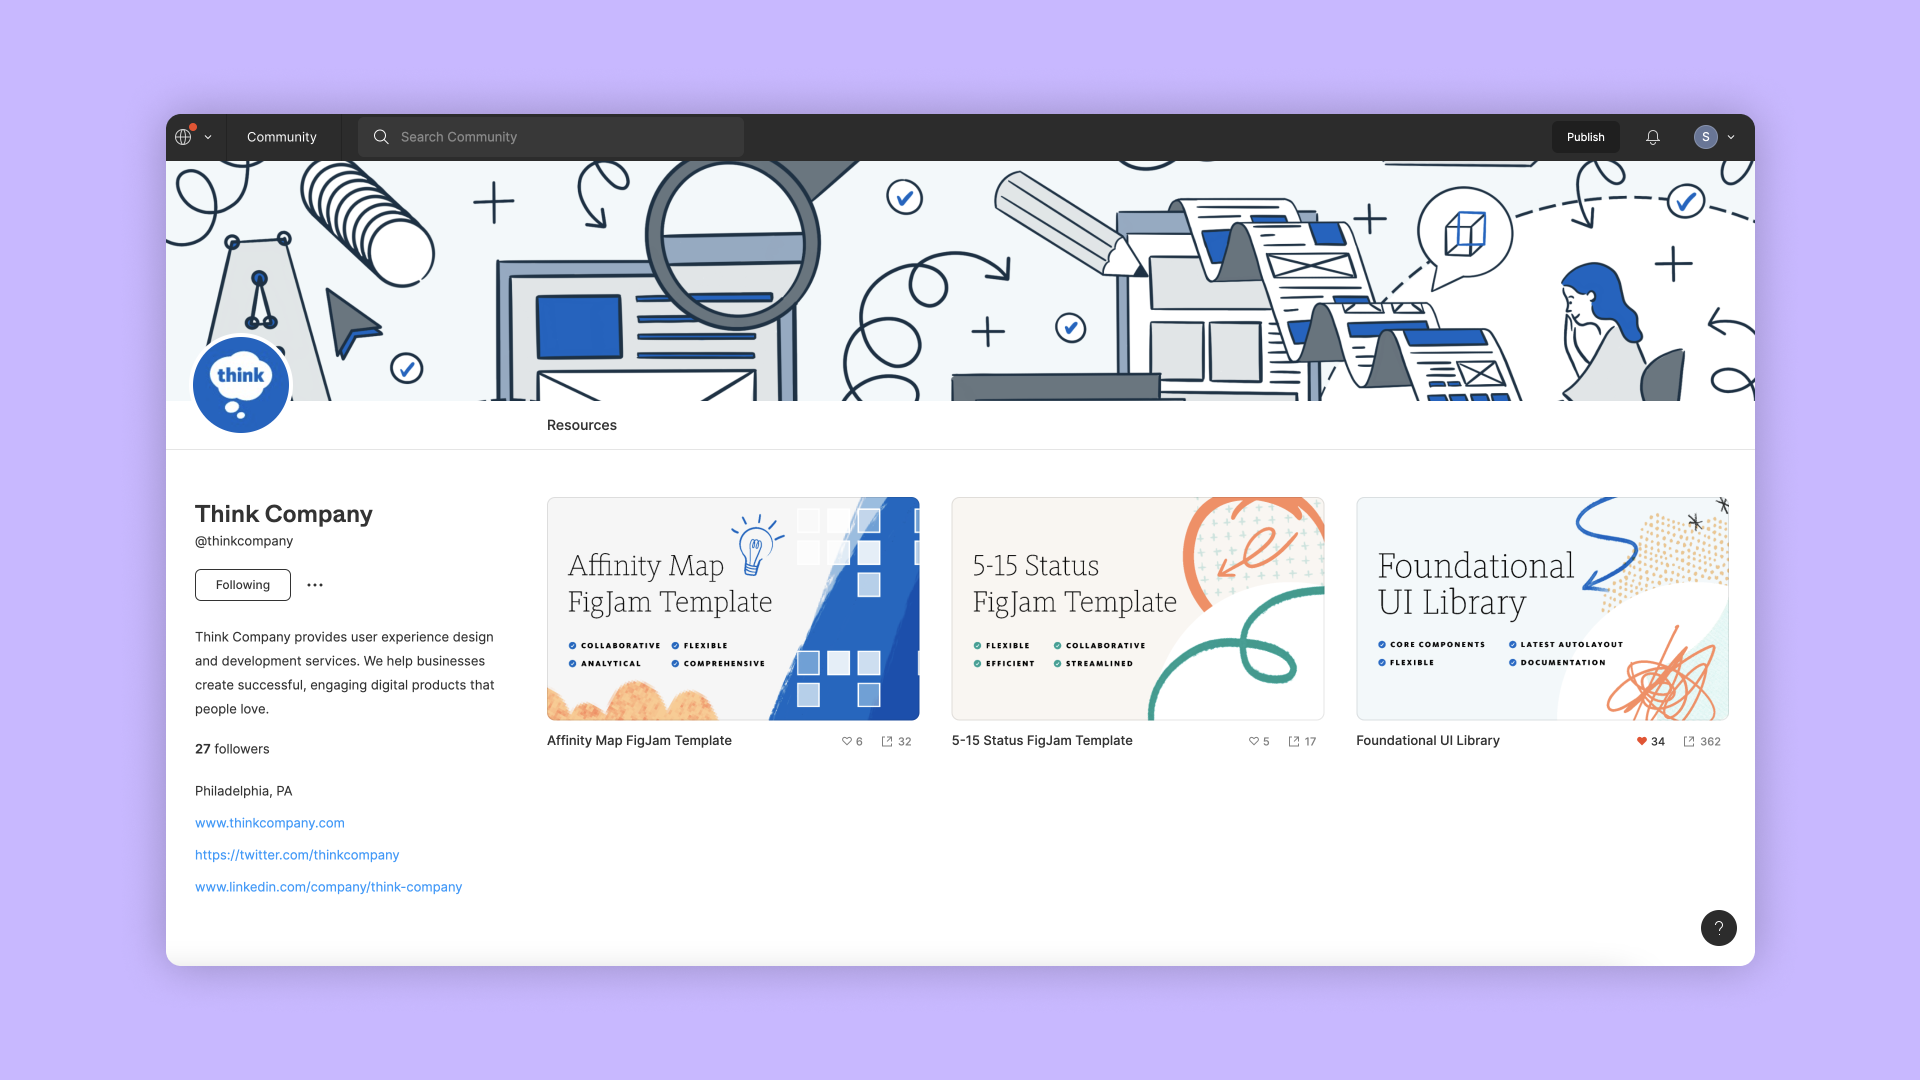Click the Publish button top right
The image size is (1920, 1080).
[x=1585, y=136]
